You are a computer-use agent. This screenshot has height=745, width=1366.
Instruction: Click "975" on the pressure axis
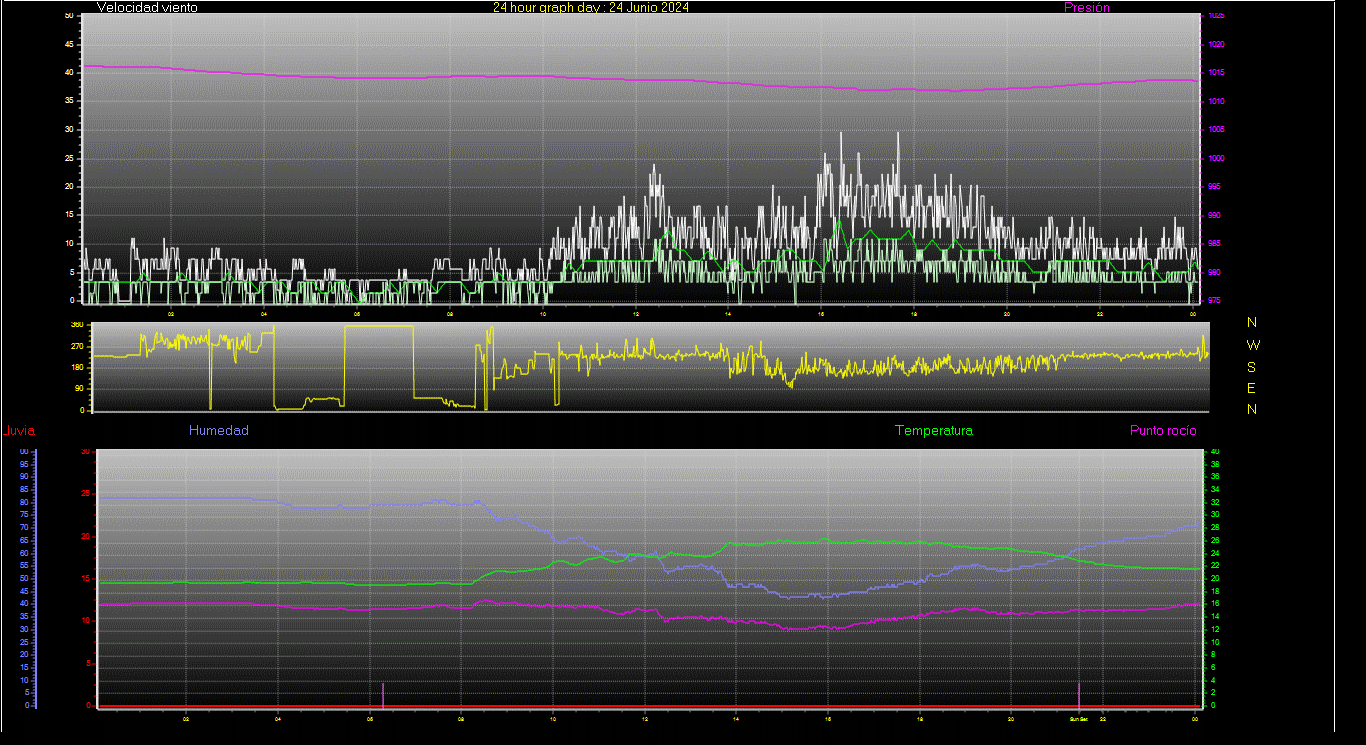click(x=1214, y=300)
